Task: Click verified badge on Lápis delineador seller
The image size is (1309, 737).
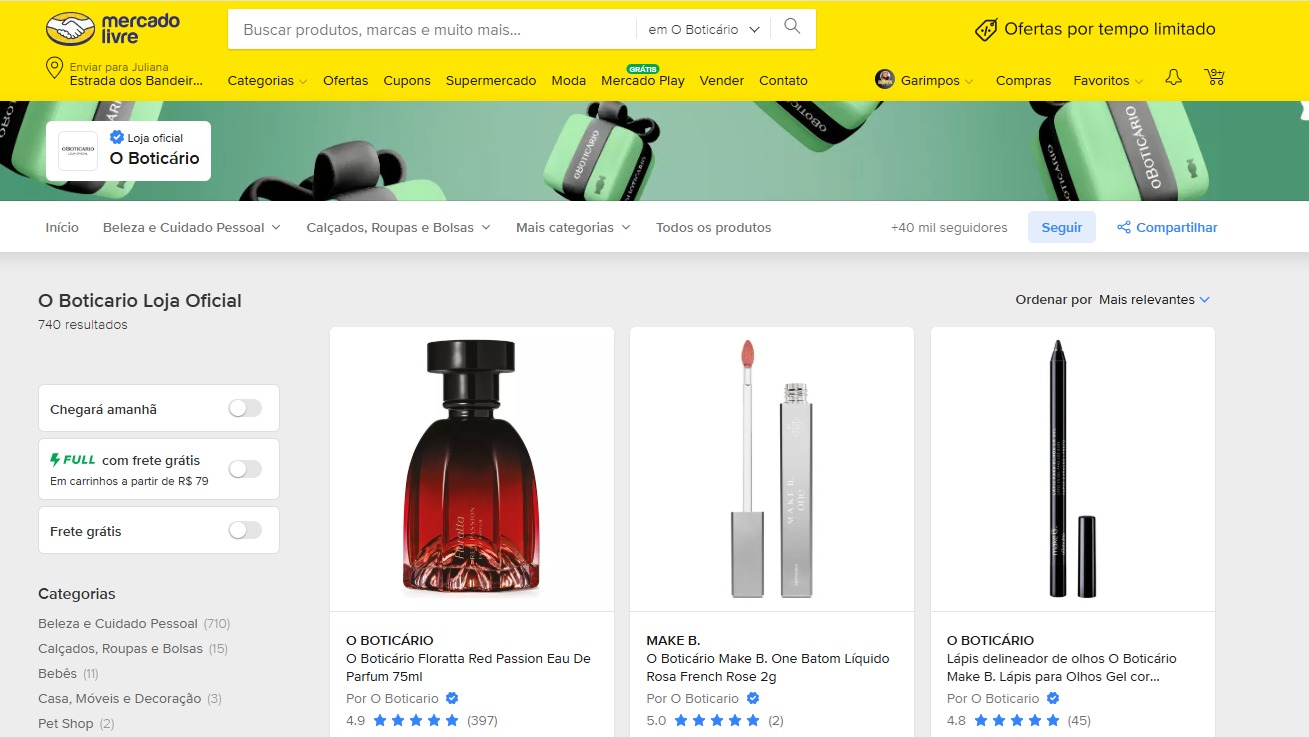Action: coord(1053,698)
